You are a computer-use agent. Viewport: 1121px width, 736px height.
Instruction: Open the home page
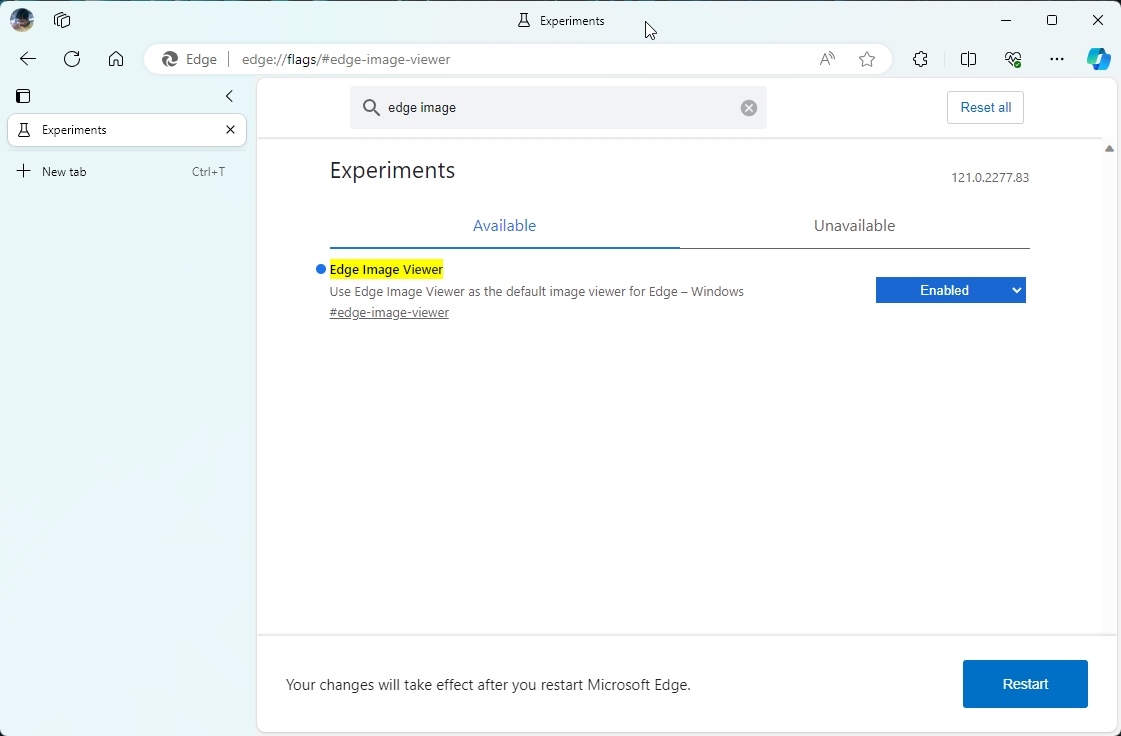(115, 59)
